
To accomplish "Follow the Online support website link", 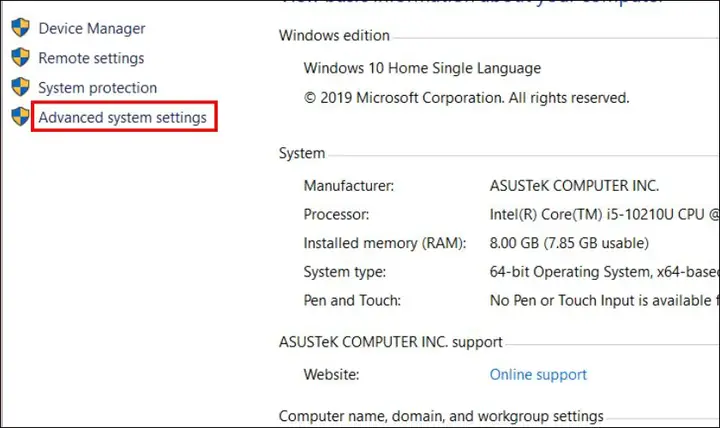I will click(538, 375).
